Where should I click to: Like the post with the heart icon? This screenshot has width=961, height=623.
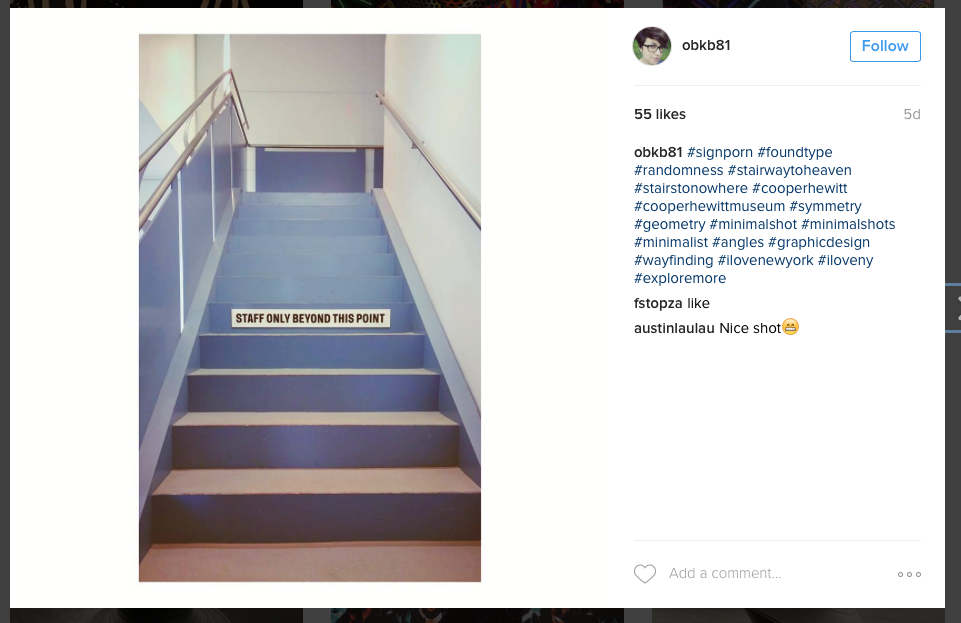pos(645,574)
